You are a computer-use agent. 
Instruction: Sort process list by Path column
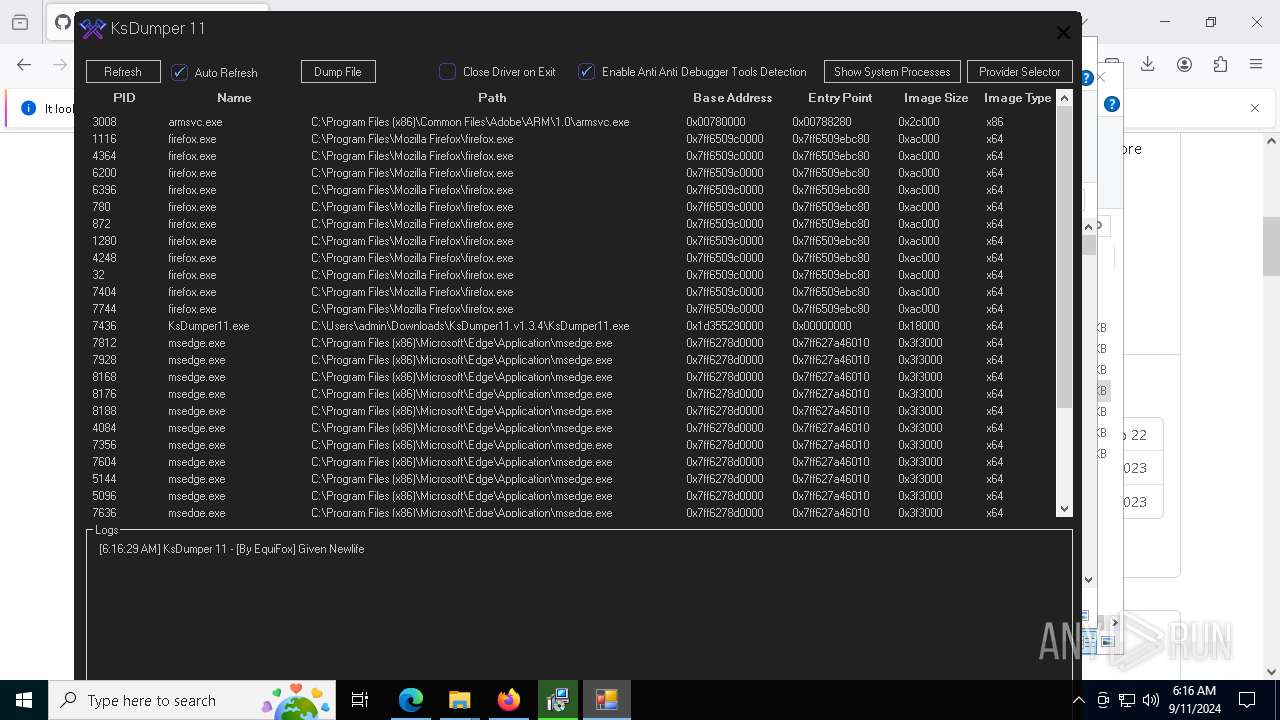(x=492, y=98)
